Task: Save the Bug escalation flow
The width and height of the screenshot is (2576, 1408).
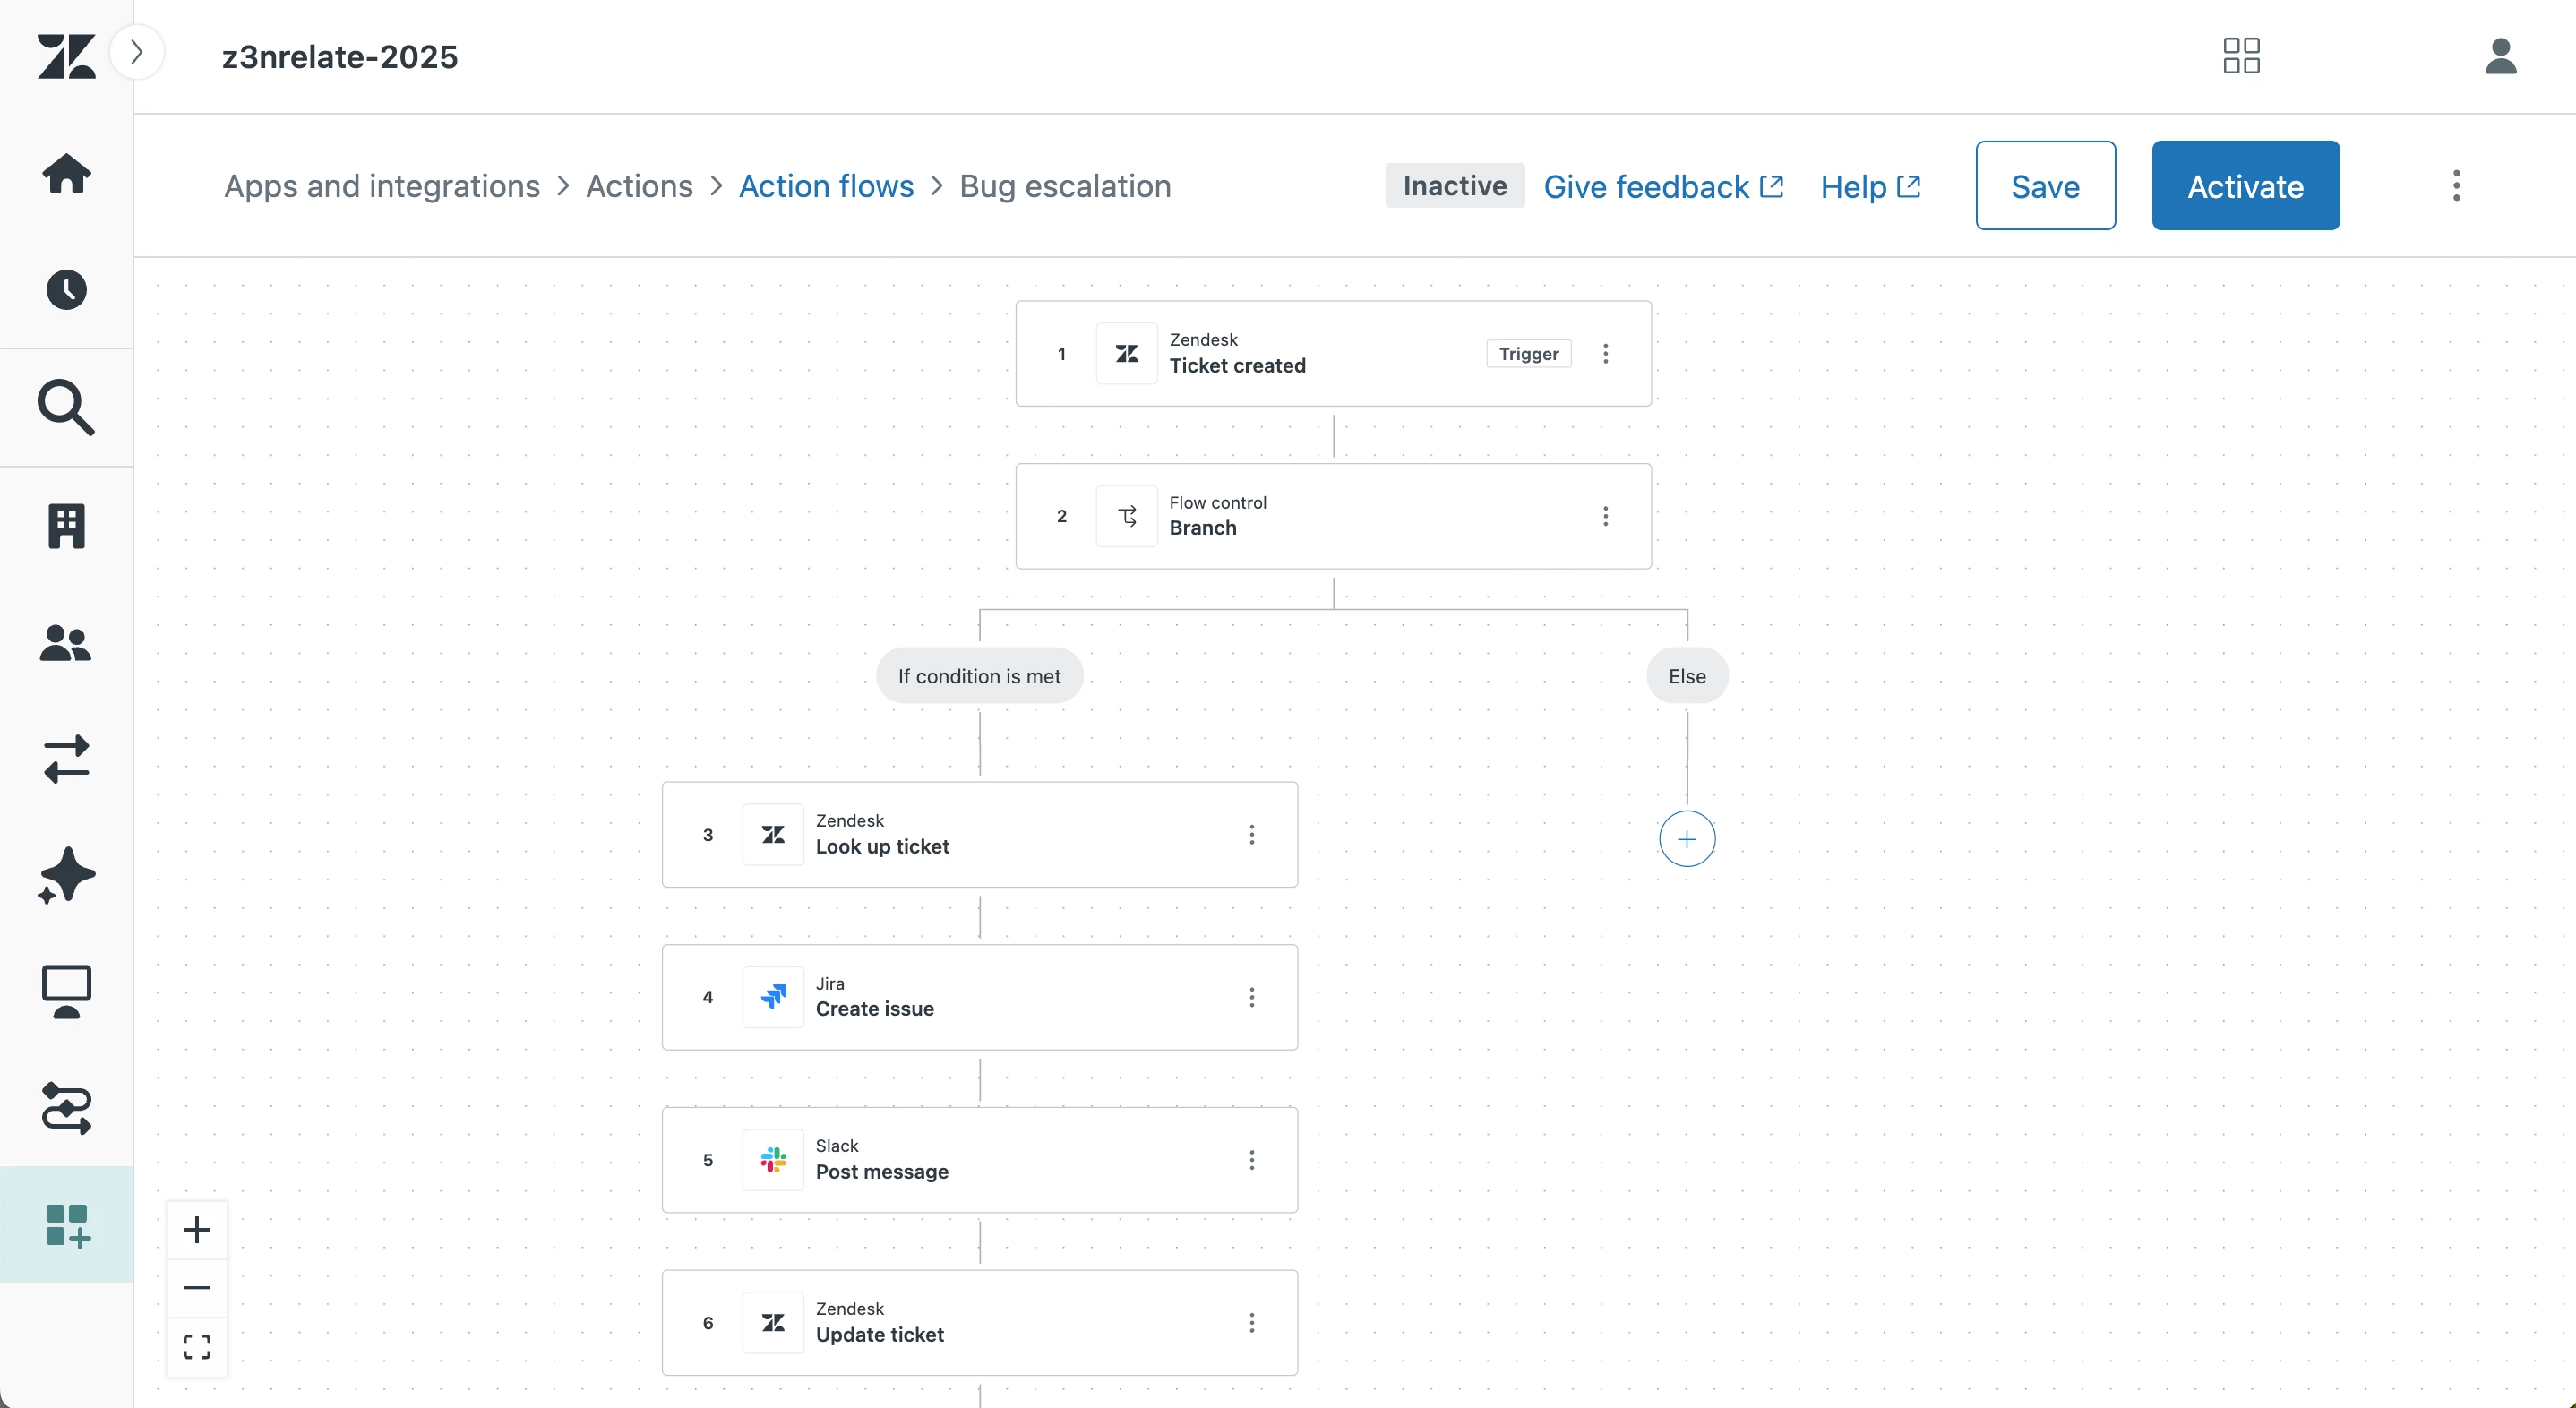Action: (x=2045, y=186)
